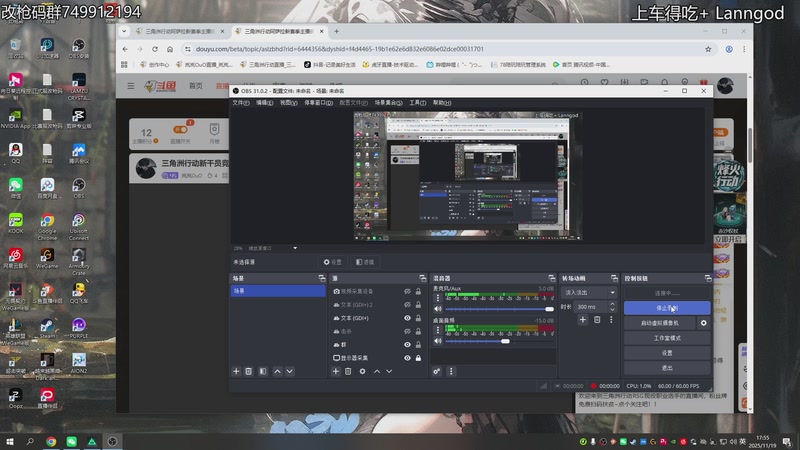Add a scene transition with plus icon
The height and width of the screenshot is (450, 800).
[583, 320]
